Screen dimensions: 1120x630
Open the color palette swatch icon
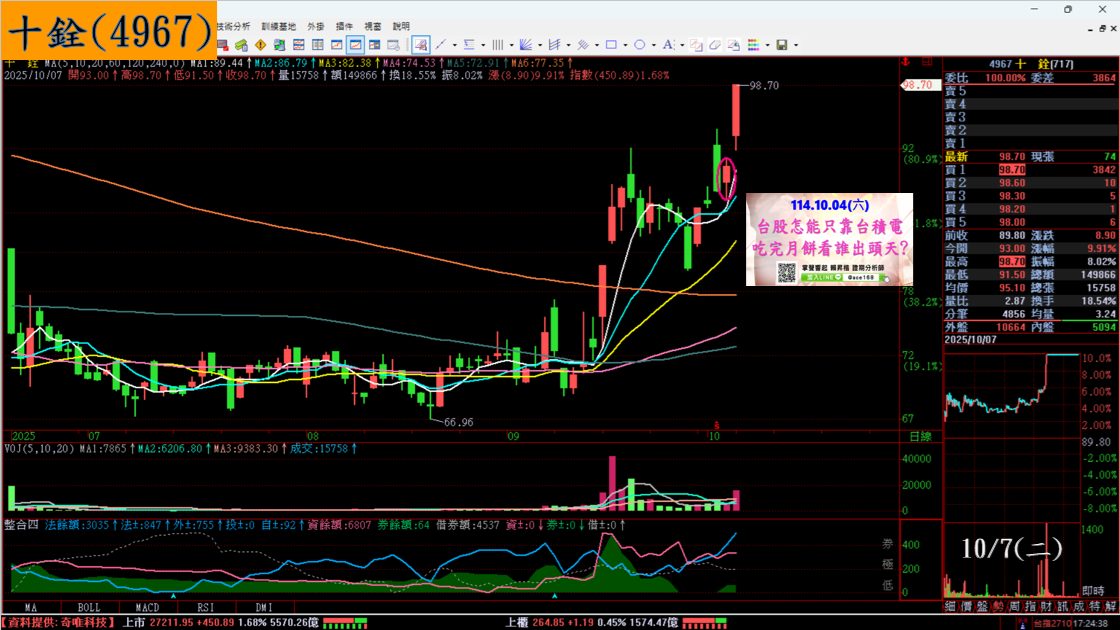(x=753, y=45)
